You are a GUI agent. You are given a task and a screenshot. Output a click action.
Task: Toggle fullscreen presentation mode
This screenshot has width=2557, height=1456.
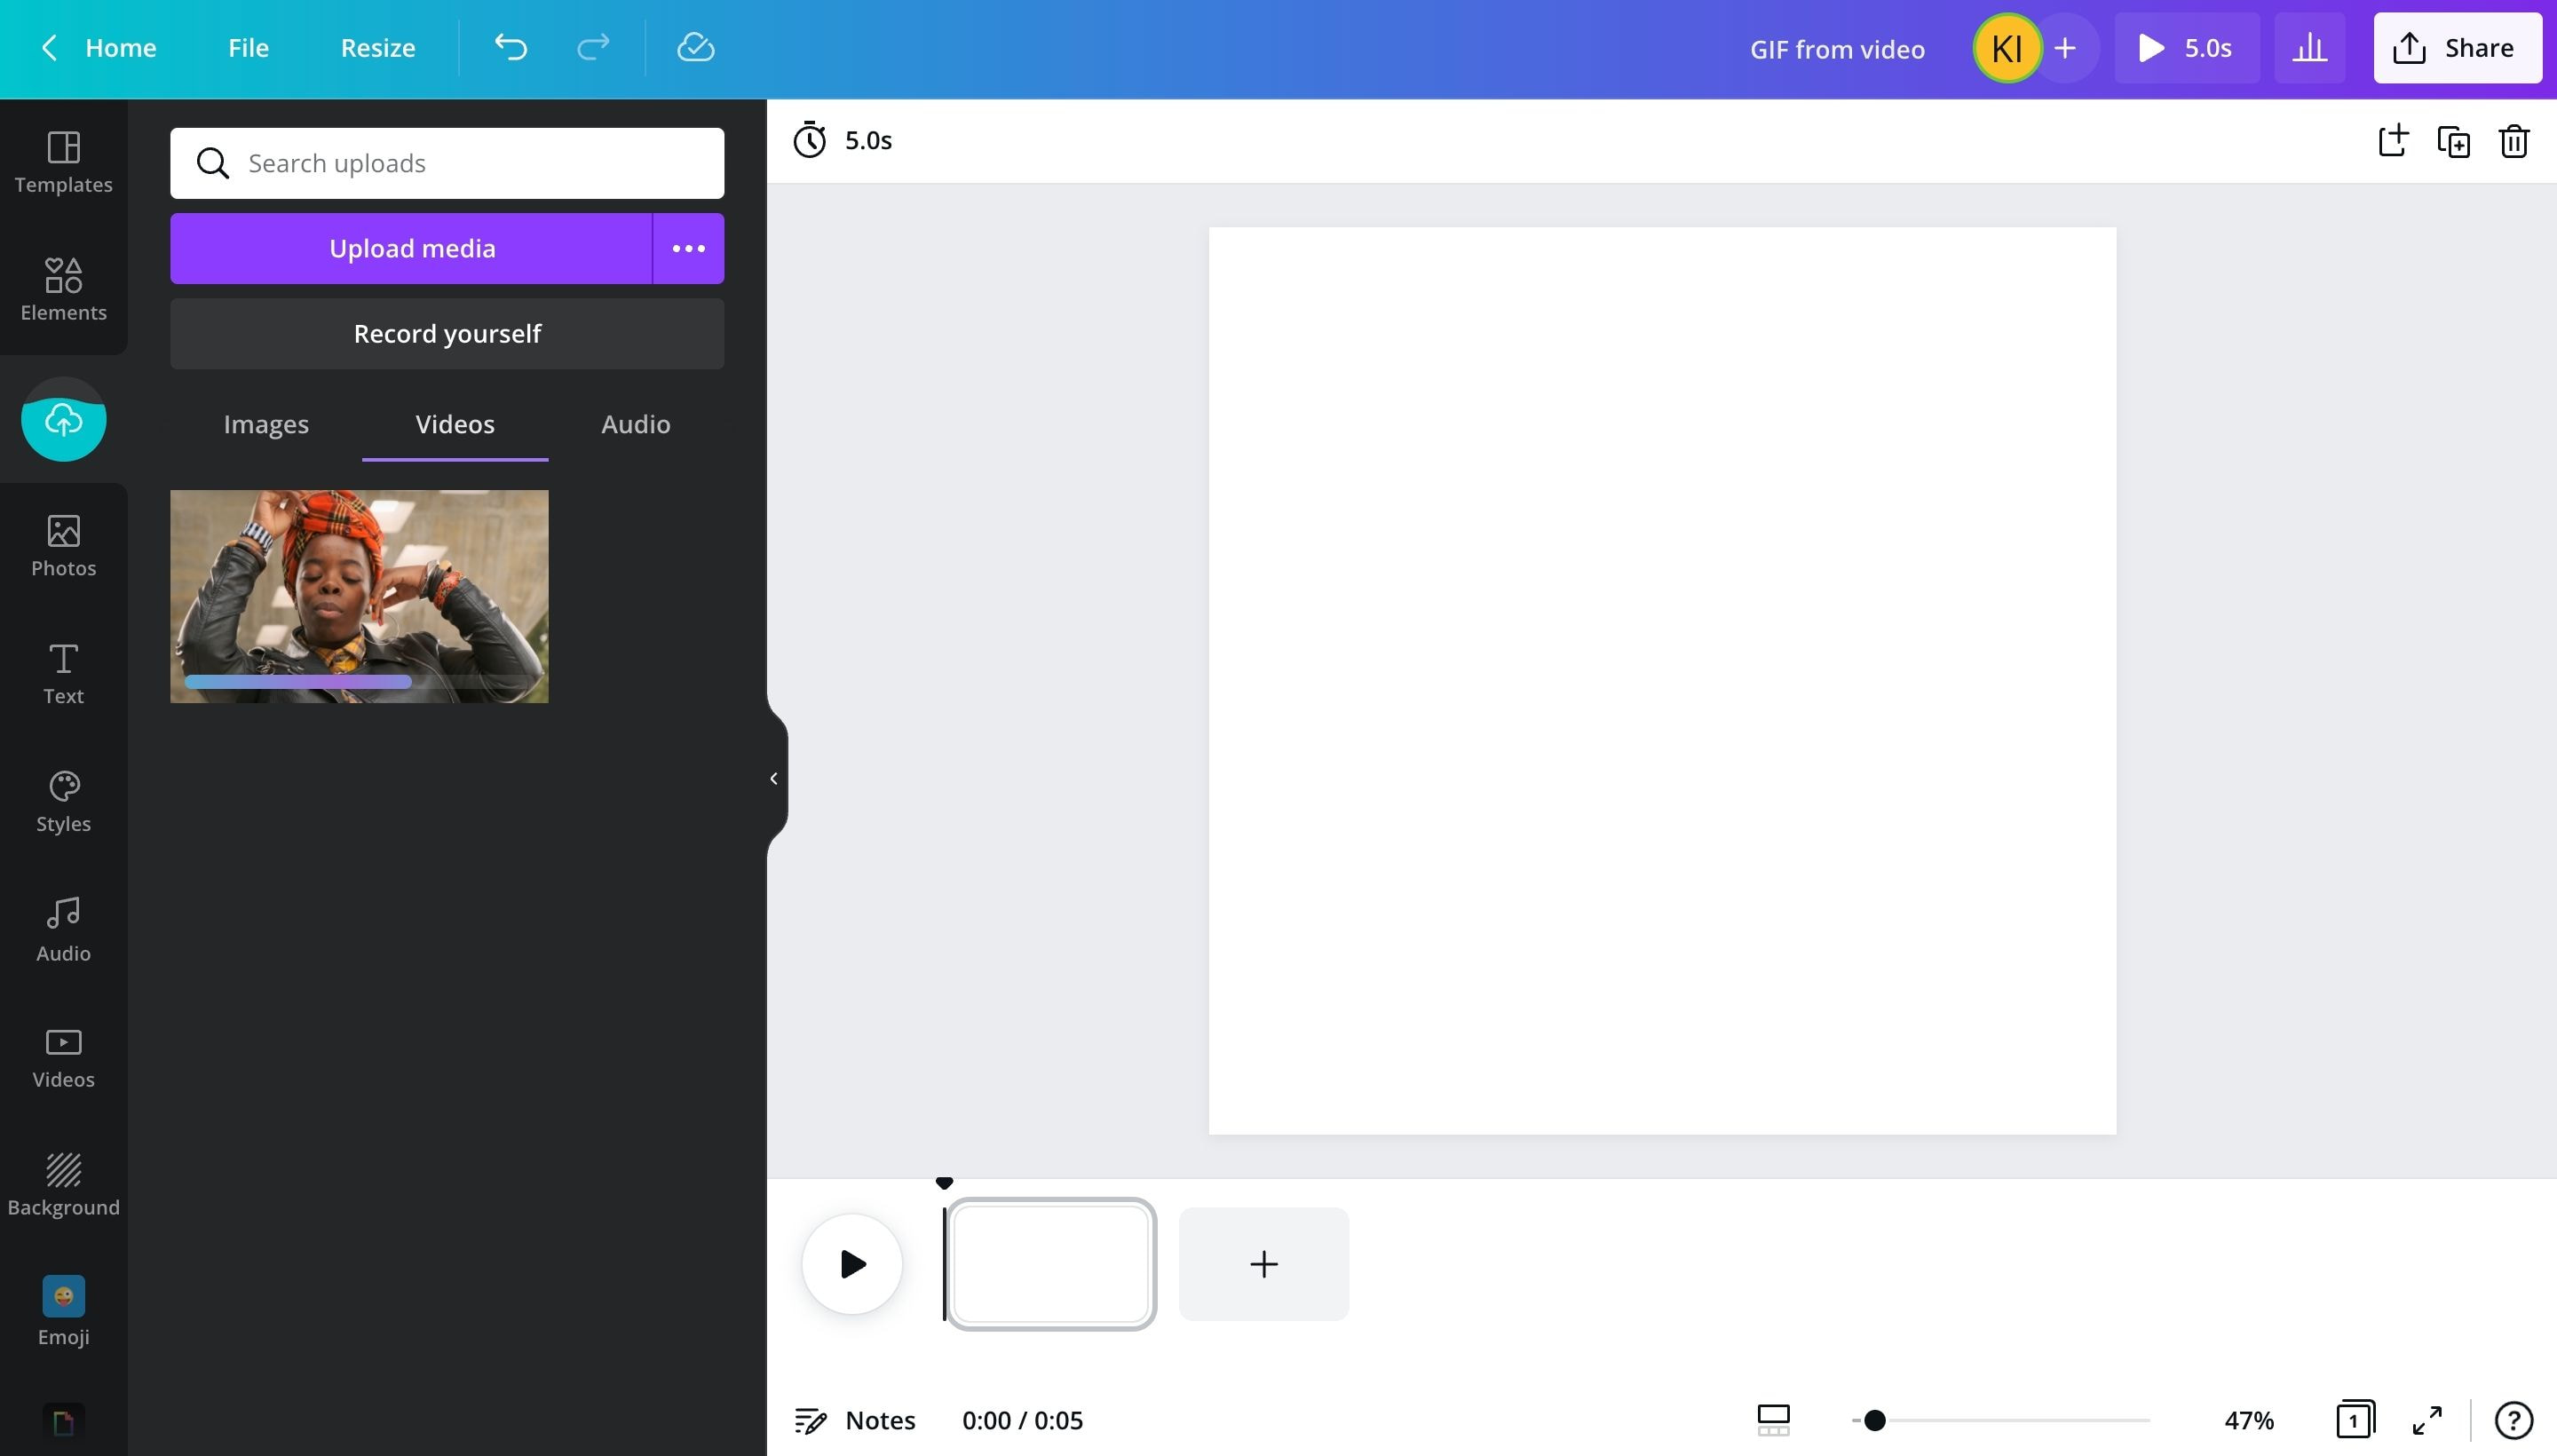[2427, 1420]
